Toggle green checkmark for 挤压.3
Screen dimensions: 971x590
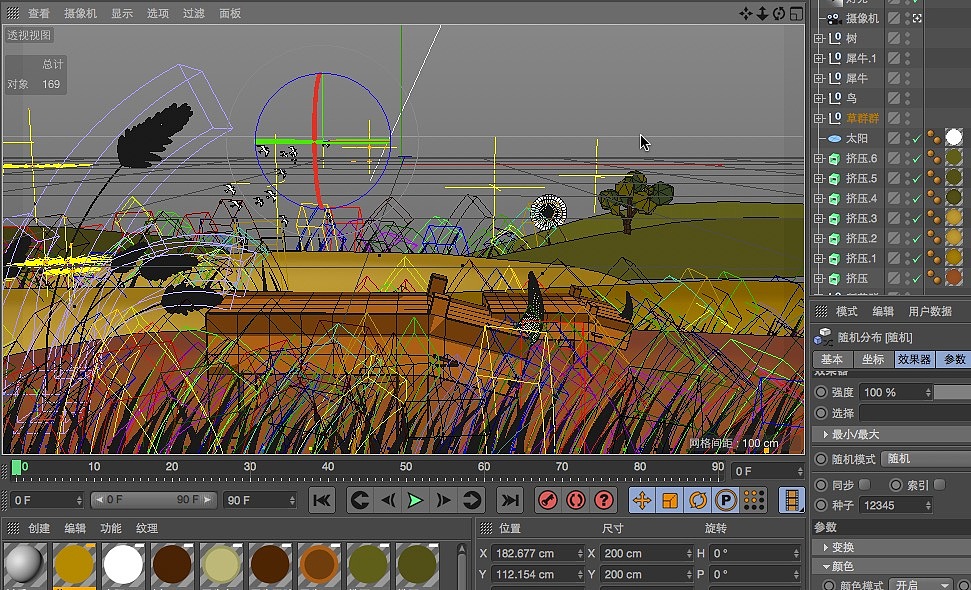coord(917,218)
